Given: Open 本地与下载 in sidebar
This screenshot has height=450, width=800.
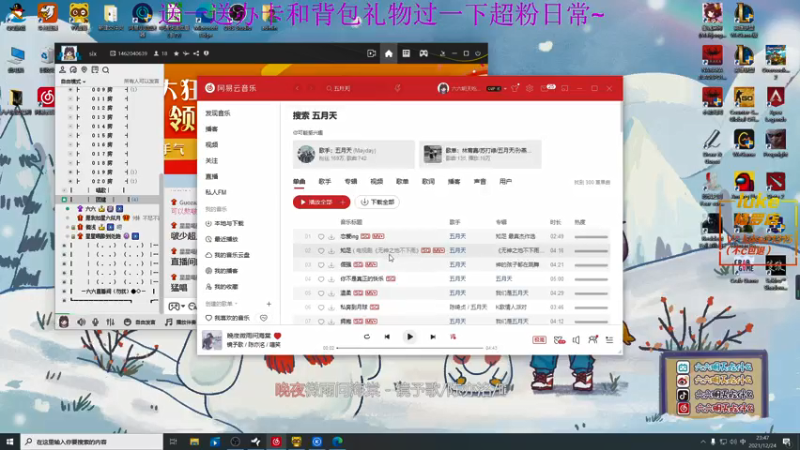Looking at the screenshot, I should pyautogui.click(x=224, y=223).
